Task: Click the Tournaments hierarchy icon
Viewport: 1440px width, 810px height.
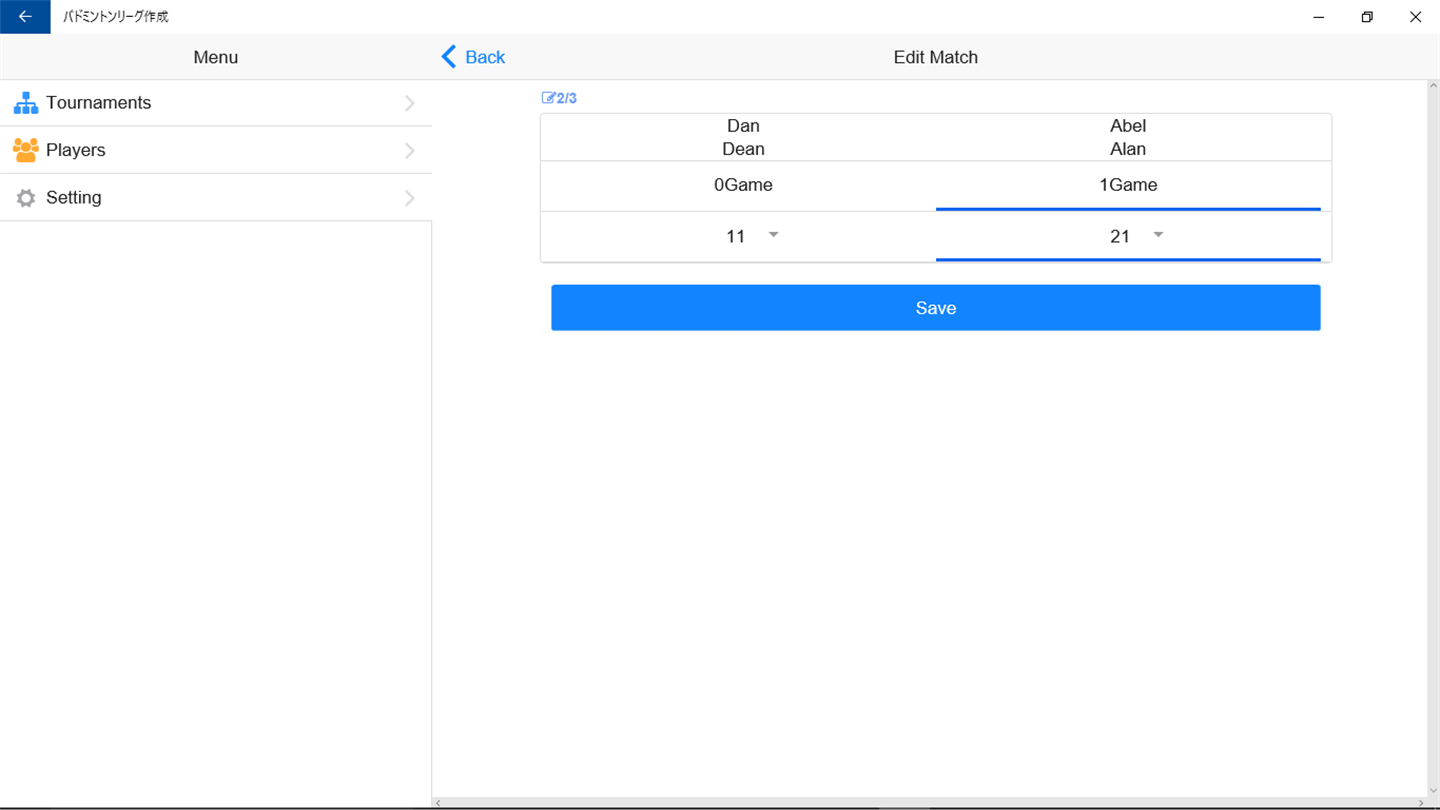Action: click(x=26, y=103)
